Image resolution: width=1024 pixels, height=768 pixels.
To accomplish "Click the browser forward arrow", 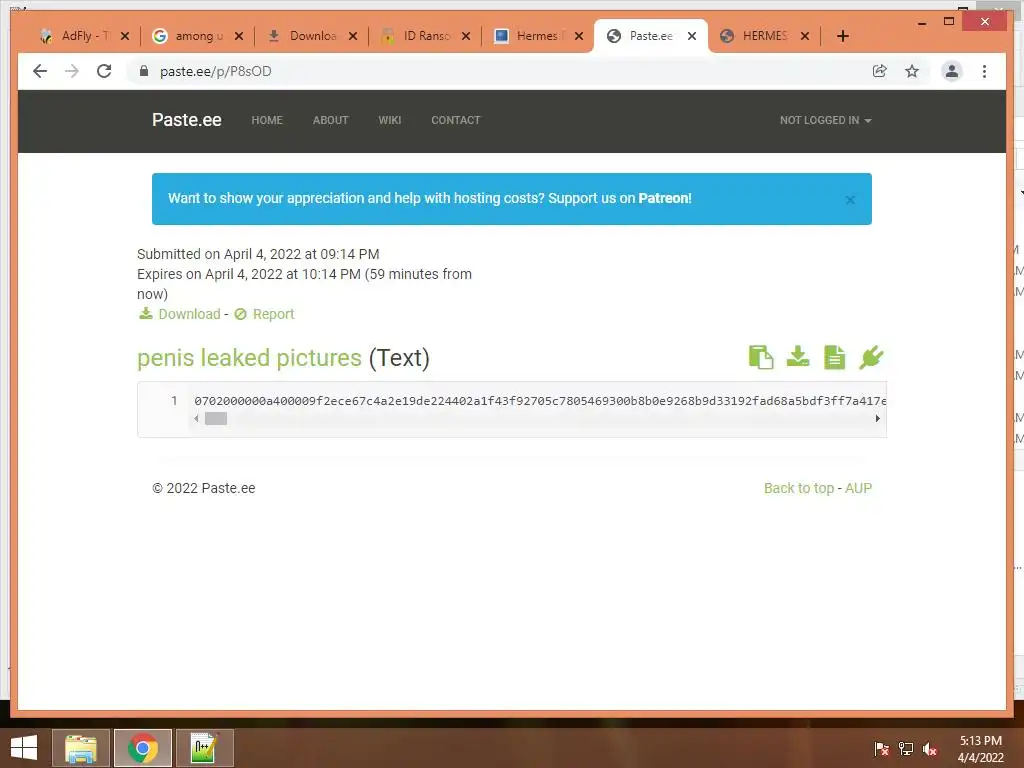I will 72,71.
